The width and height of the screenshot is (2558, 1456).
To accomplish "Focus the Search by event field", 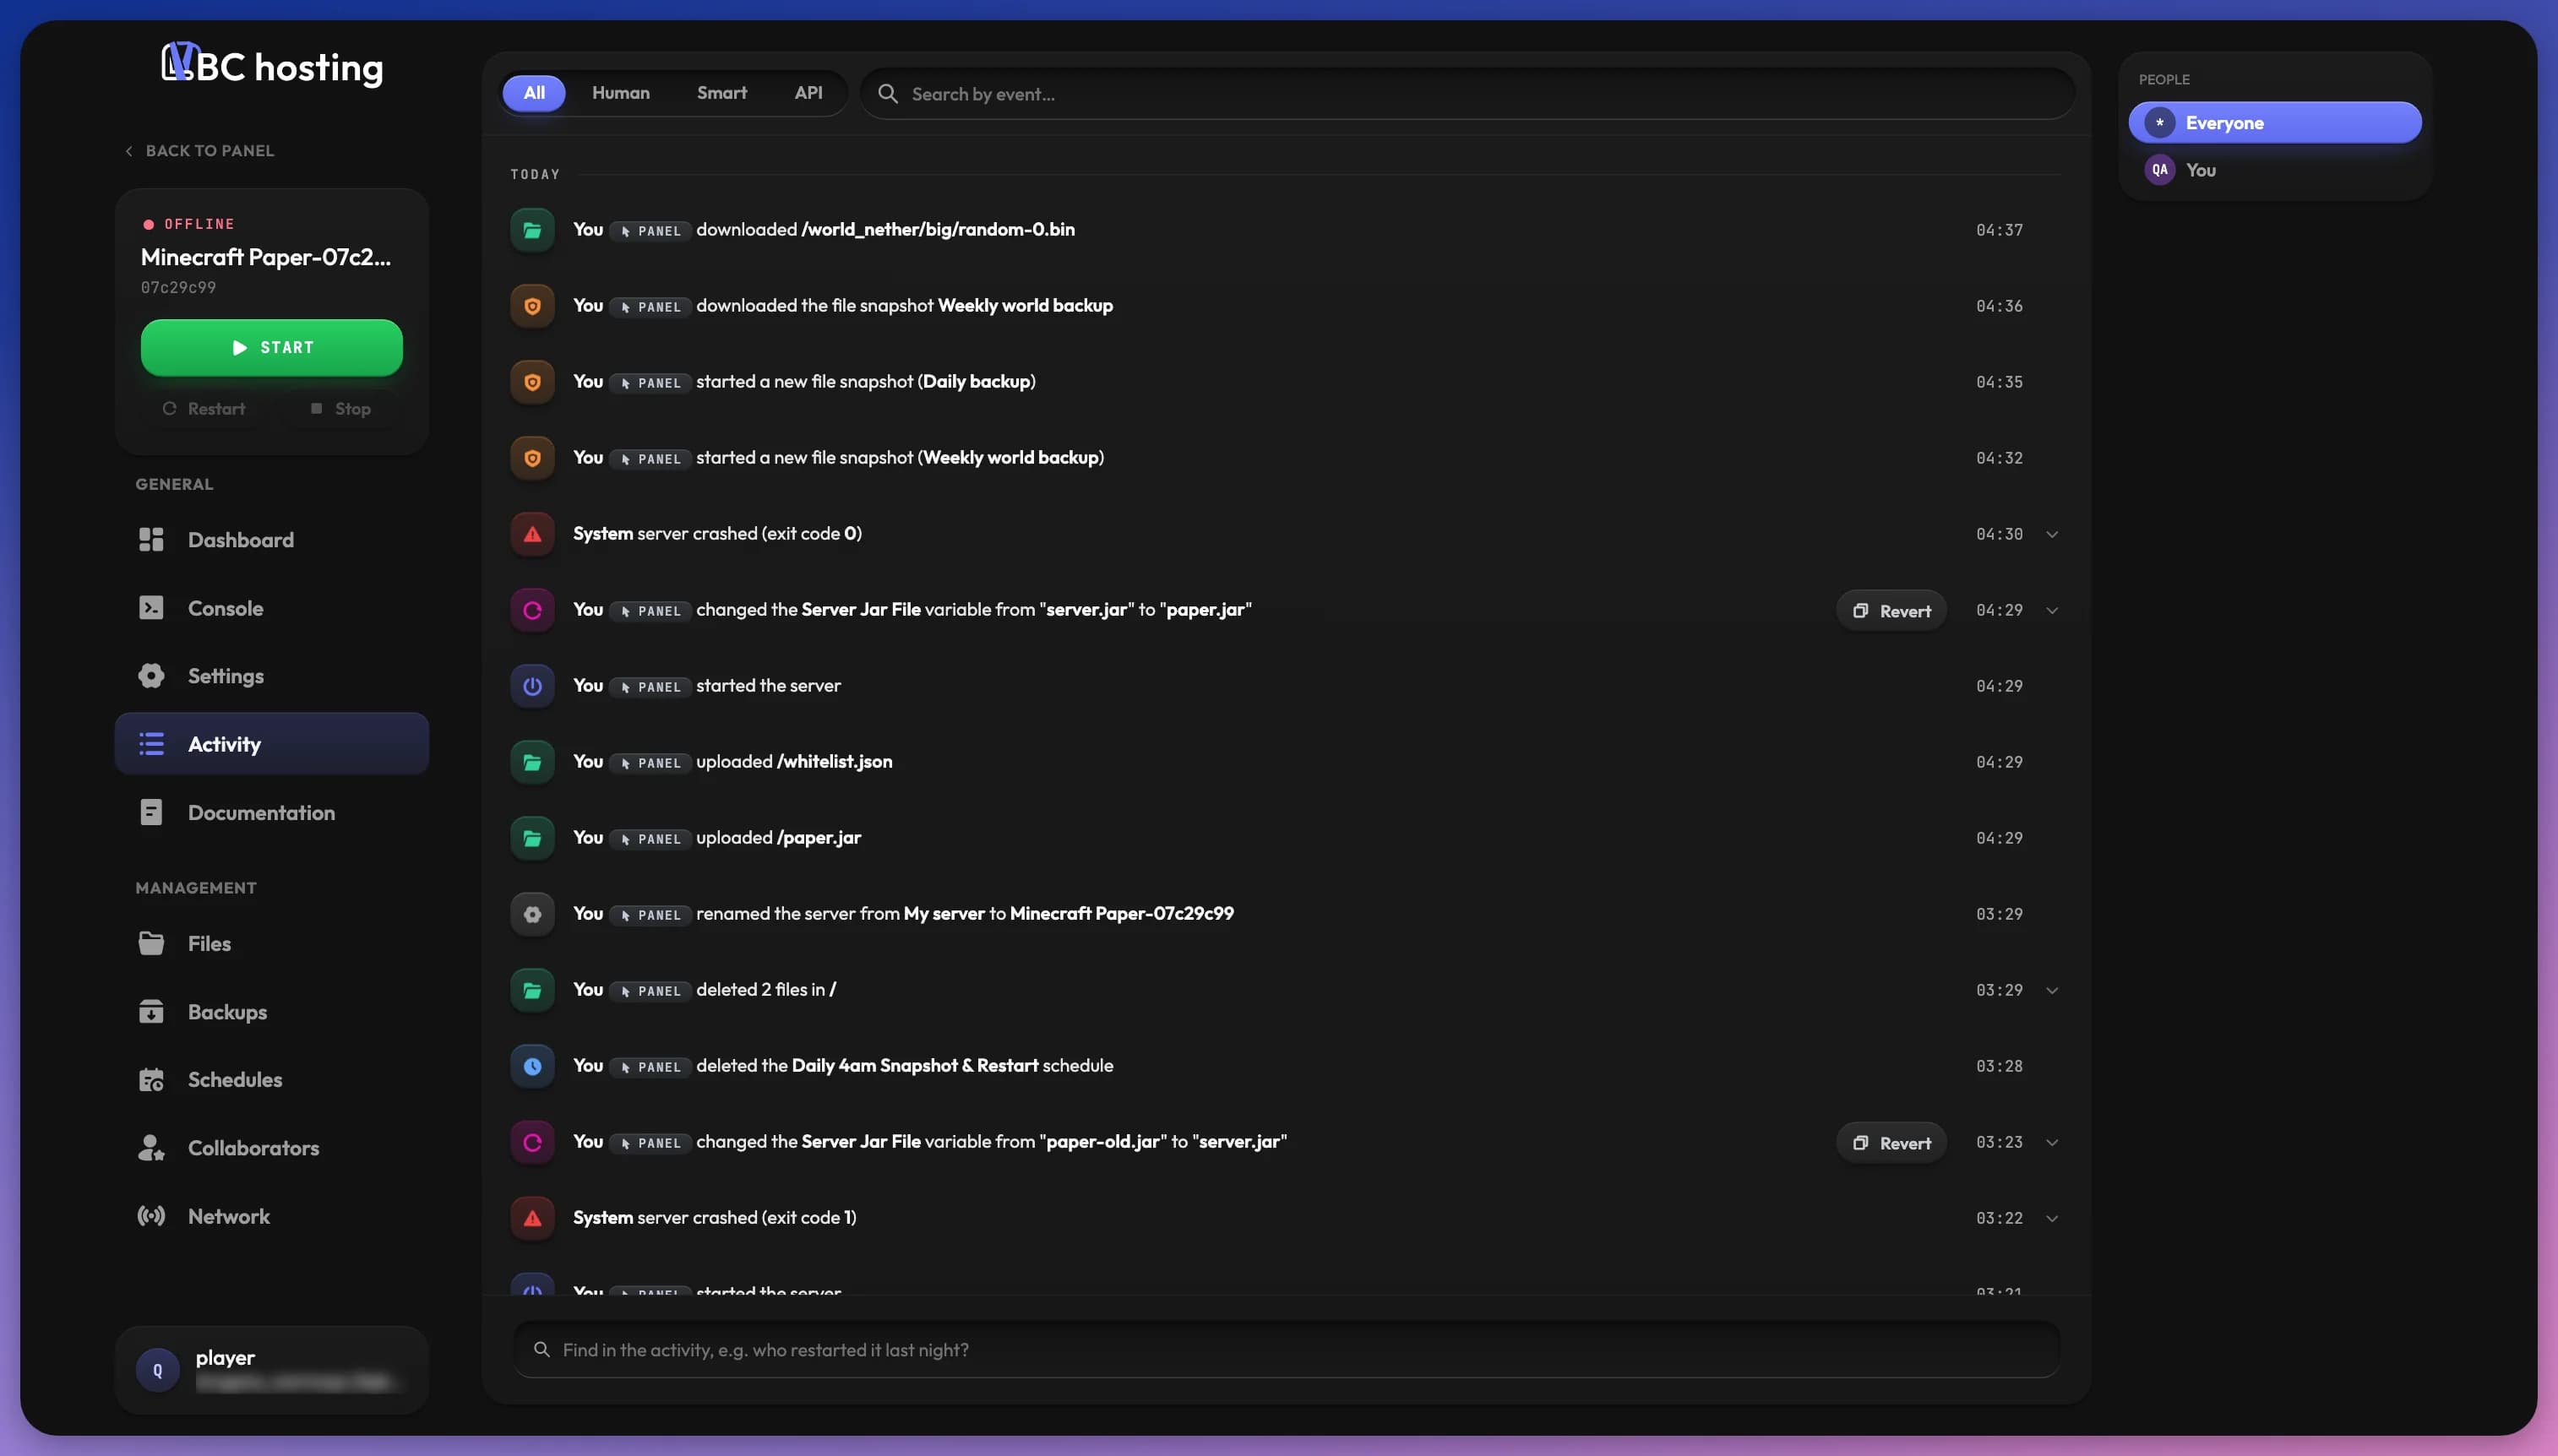I will tap(1467, 94).
